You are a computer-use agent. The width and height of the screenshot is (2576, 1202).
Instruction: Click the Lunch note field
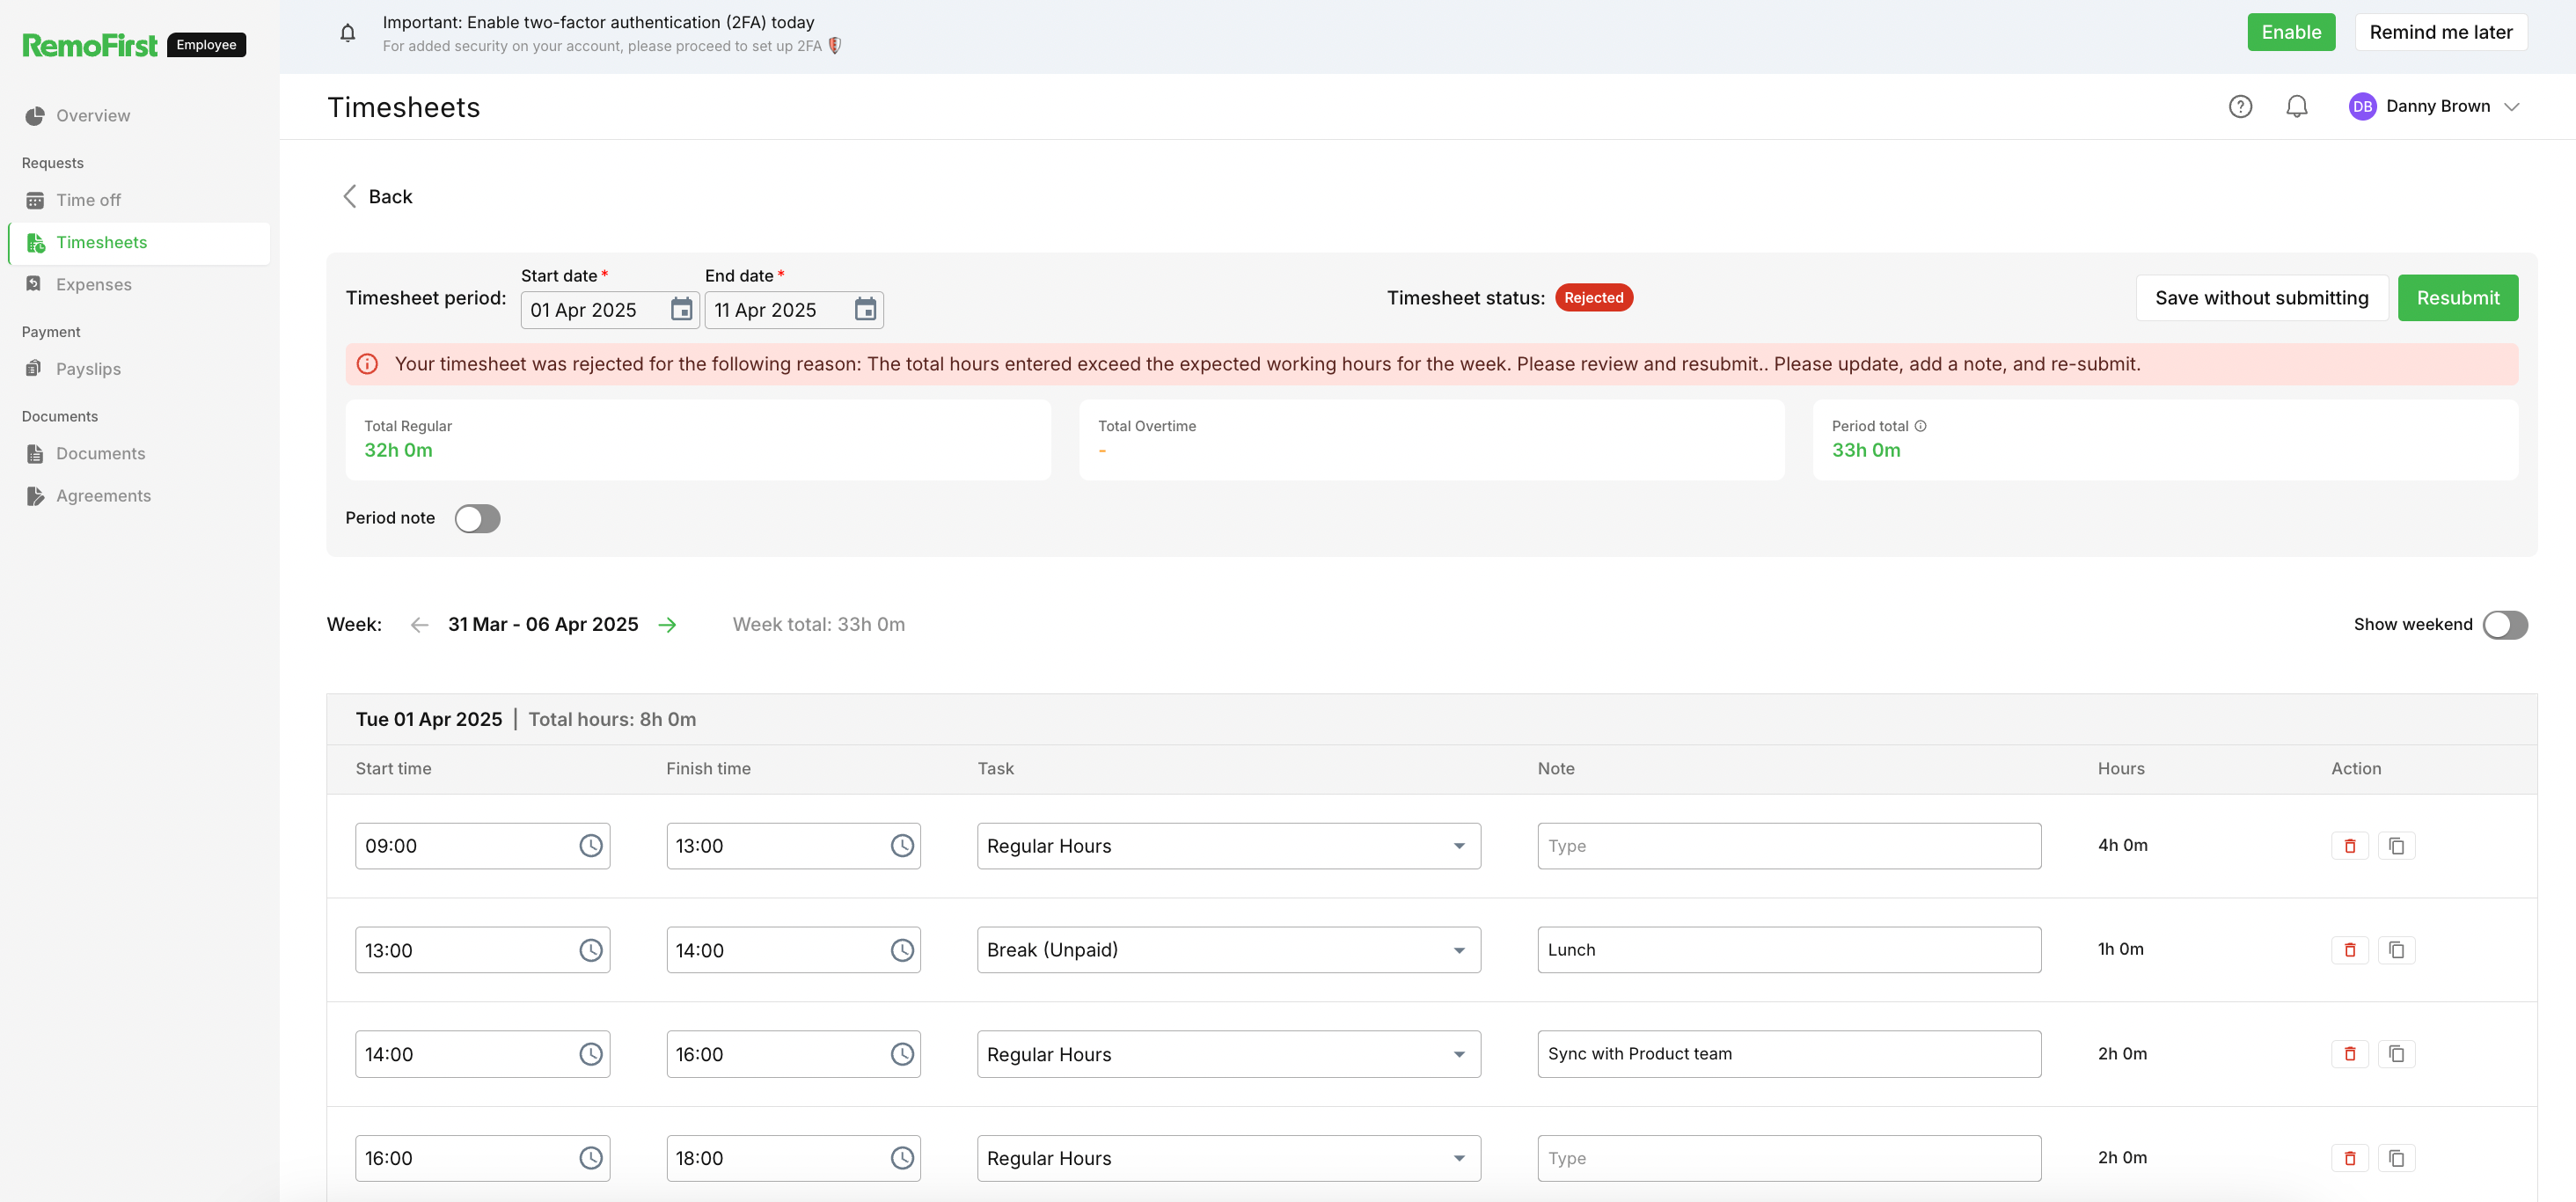1789,950
